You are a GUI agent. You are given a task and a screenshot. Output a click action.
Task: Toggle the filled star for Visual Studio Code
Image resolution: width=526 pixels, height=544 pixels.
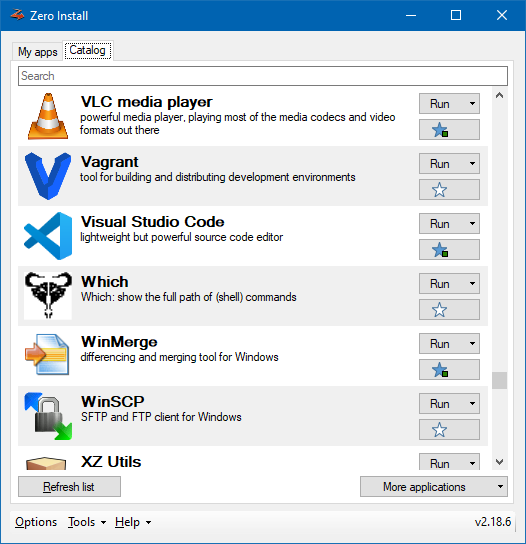[x=449, y=250]
